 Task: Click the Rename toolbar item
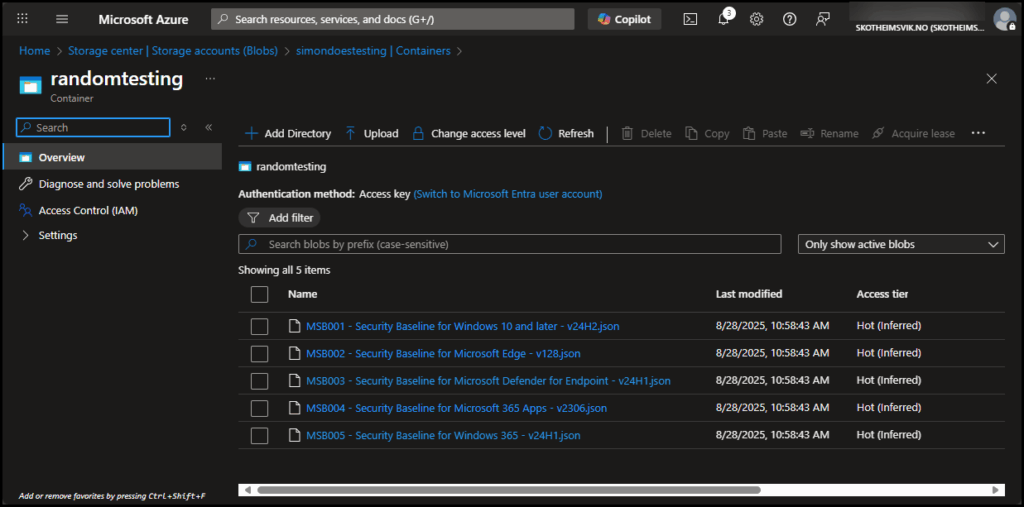[x=829, y=133]
